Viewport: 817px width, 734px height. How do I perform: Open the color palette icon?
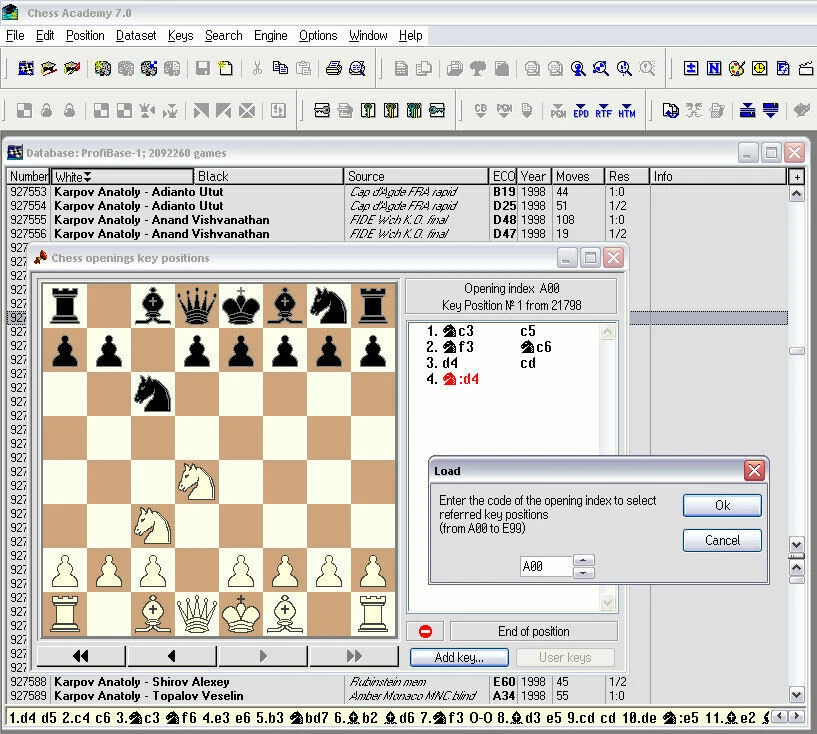[735, 69]
